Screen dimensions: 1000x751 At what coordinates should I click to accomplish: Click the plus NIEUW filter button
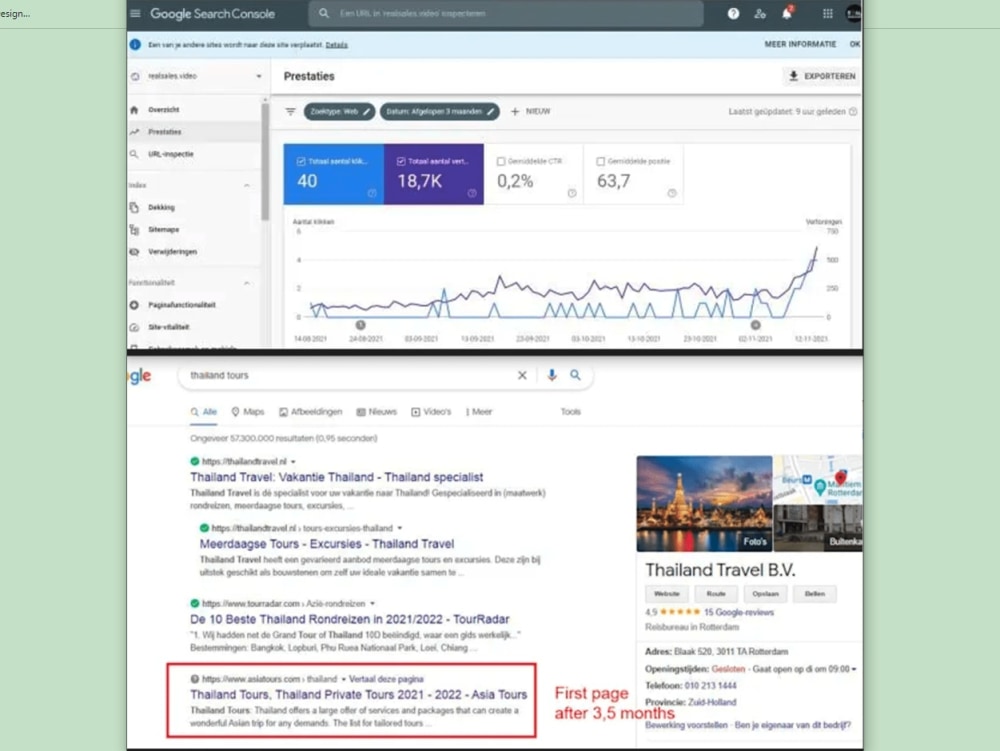click(x=531, y=112)
